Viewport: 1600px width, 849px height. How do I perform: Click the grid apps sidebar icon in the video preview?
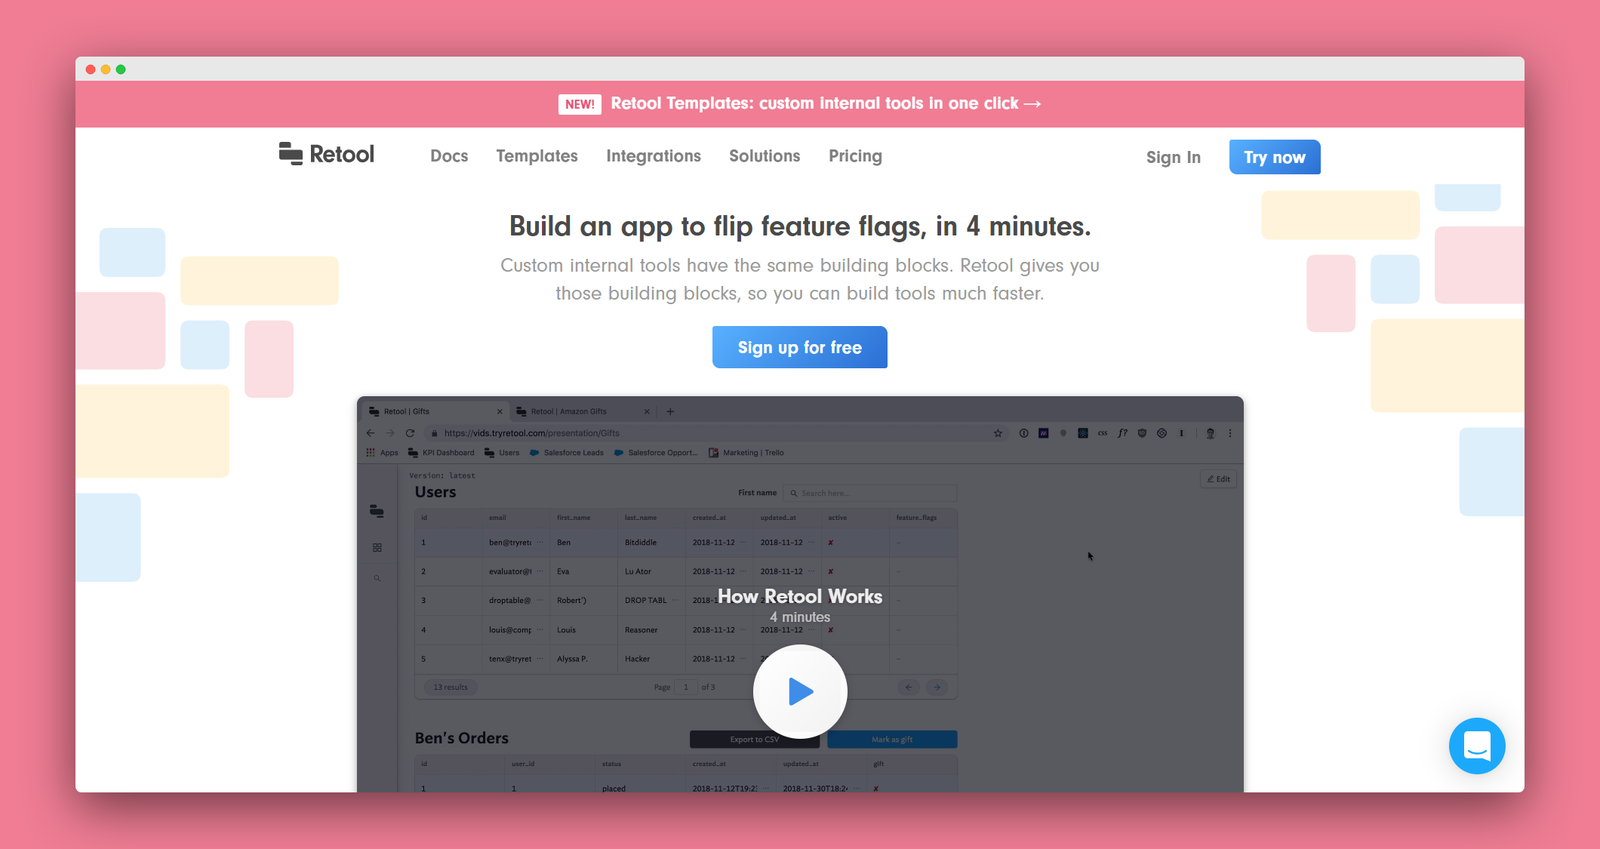pyautogui.click(x=377, y=548)
